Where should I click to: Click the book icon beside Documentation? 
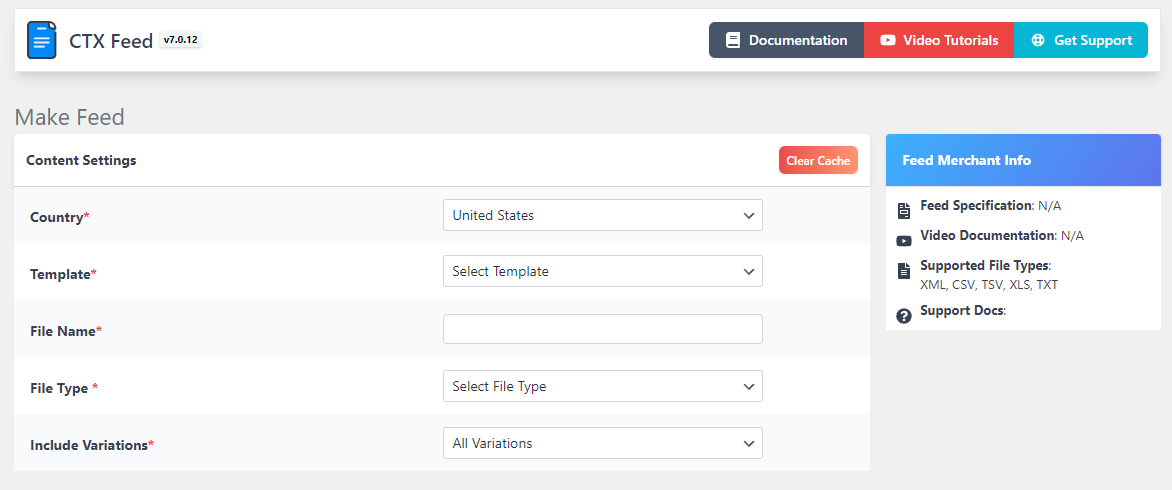pyautogui.click(x=733, y=41)
